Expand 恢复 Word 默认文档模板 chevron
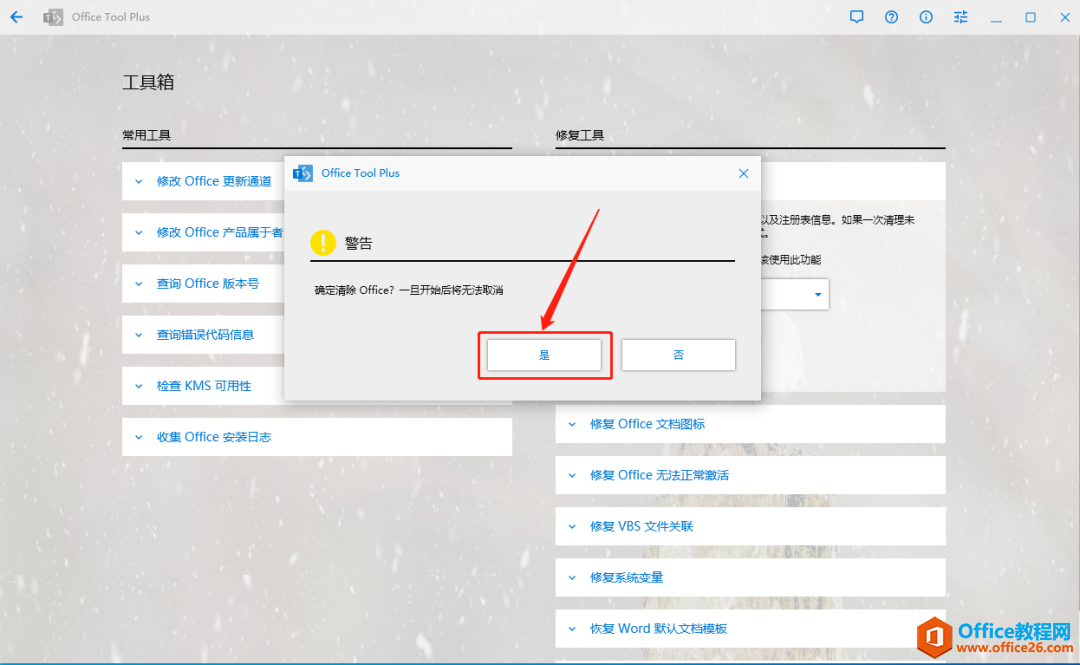This screenshot has height=665, width=1080. 572,628
